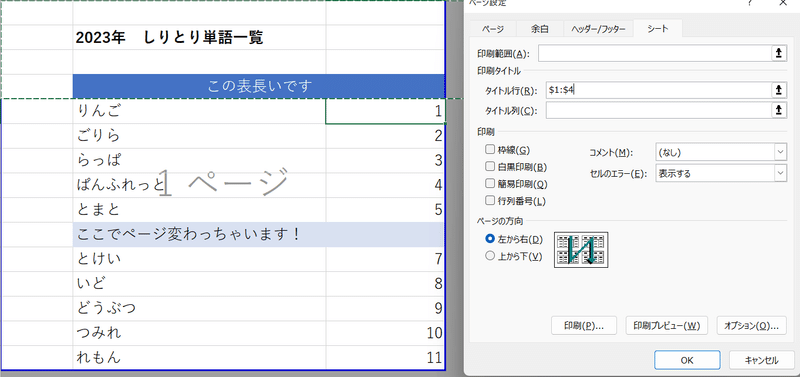Image resolution: width=800 pixels, height=377 pixels.
Task: Open the オプション(O)... button
Action: (752, 325)
